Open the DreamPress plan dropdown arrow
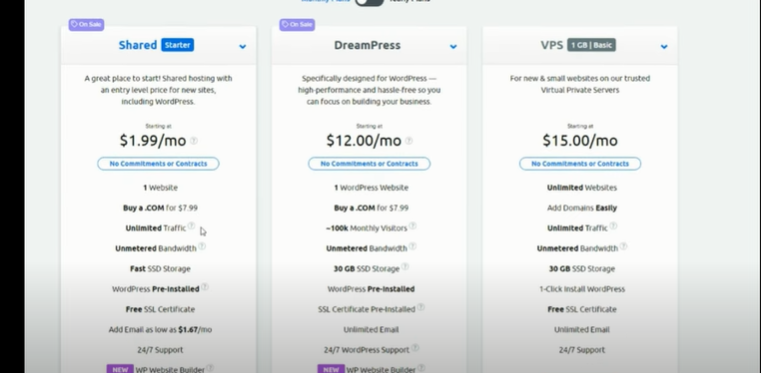The width and height of the screenshot is (761, 373). pos(453,47)
